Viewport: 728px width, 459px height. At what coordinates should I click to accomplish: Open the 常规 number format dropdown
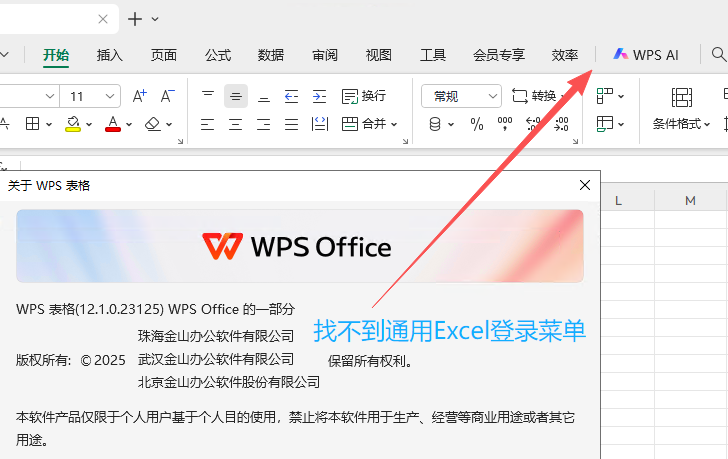pyautogui.click(x=461, y=96)
